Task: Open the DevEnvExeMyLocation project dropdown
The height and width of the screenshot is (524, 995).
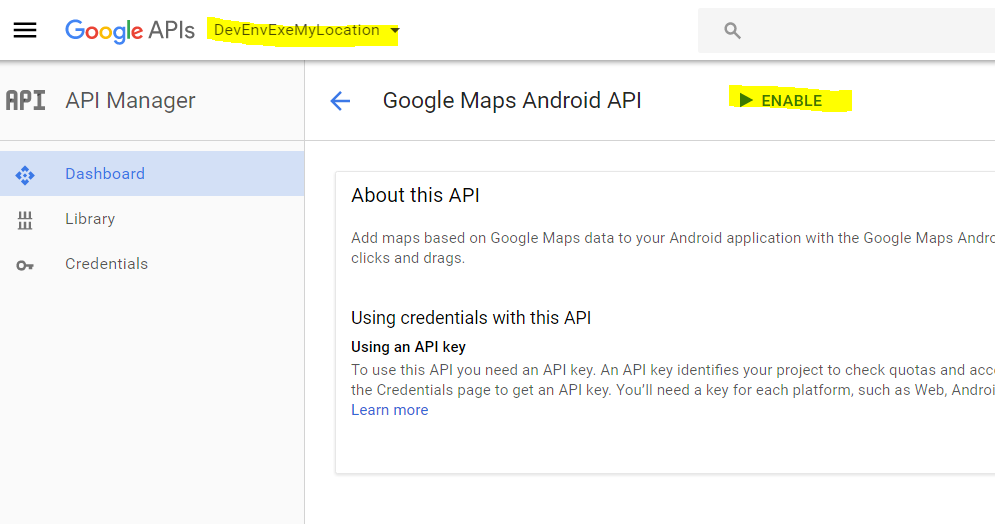Action: [306, 30]
